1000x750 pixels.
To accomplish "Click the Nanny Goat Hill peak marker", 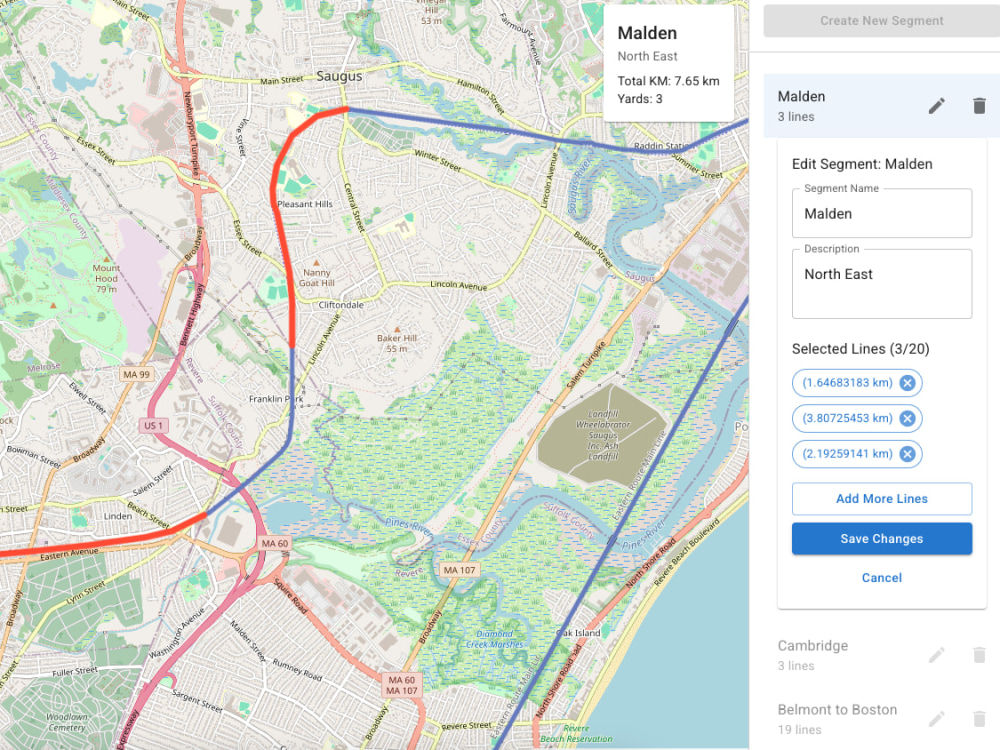I will click(316, 263).
